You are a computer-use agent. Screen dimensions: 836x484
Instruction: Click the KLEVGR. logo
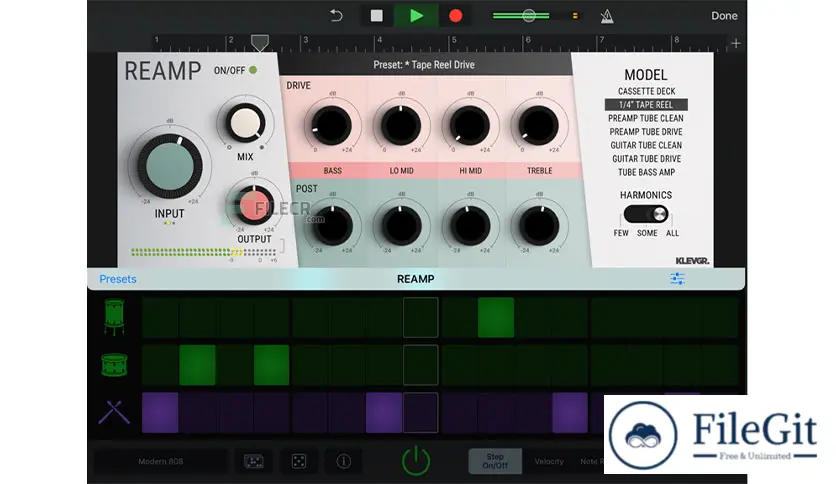(x=692, y=261)
